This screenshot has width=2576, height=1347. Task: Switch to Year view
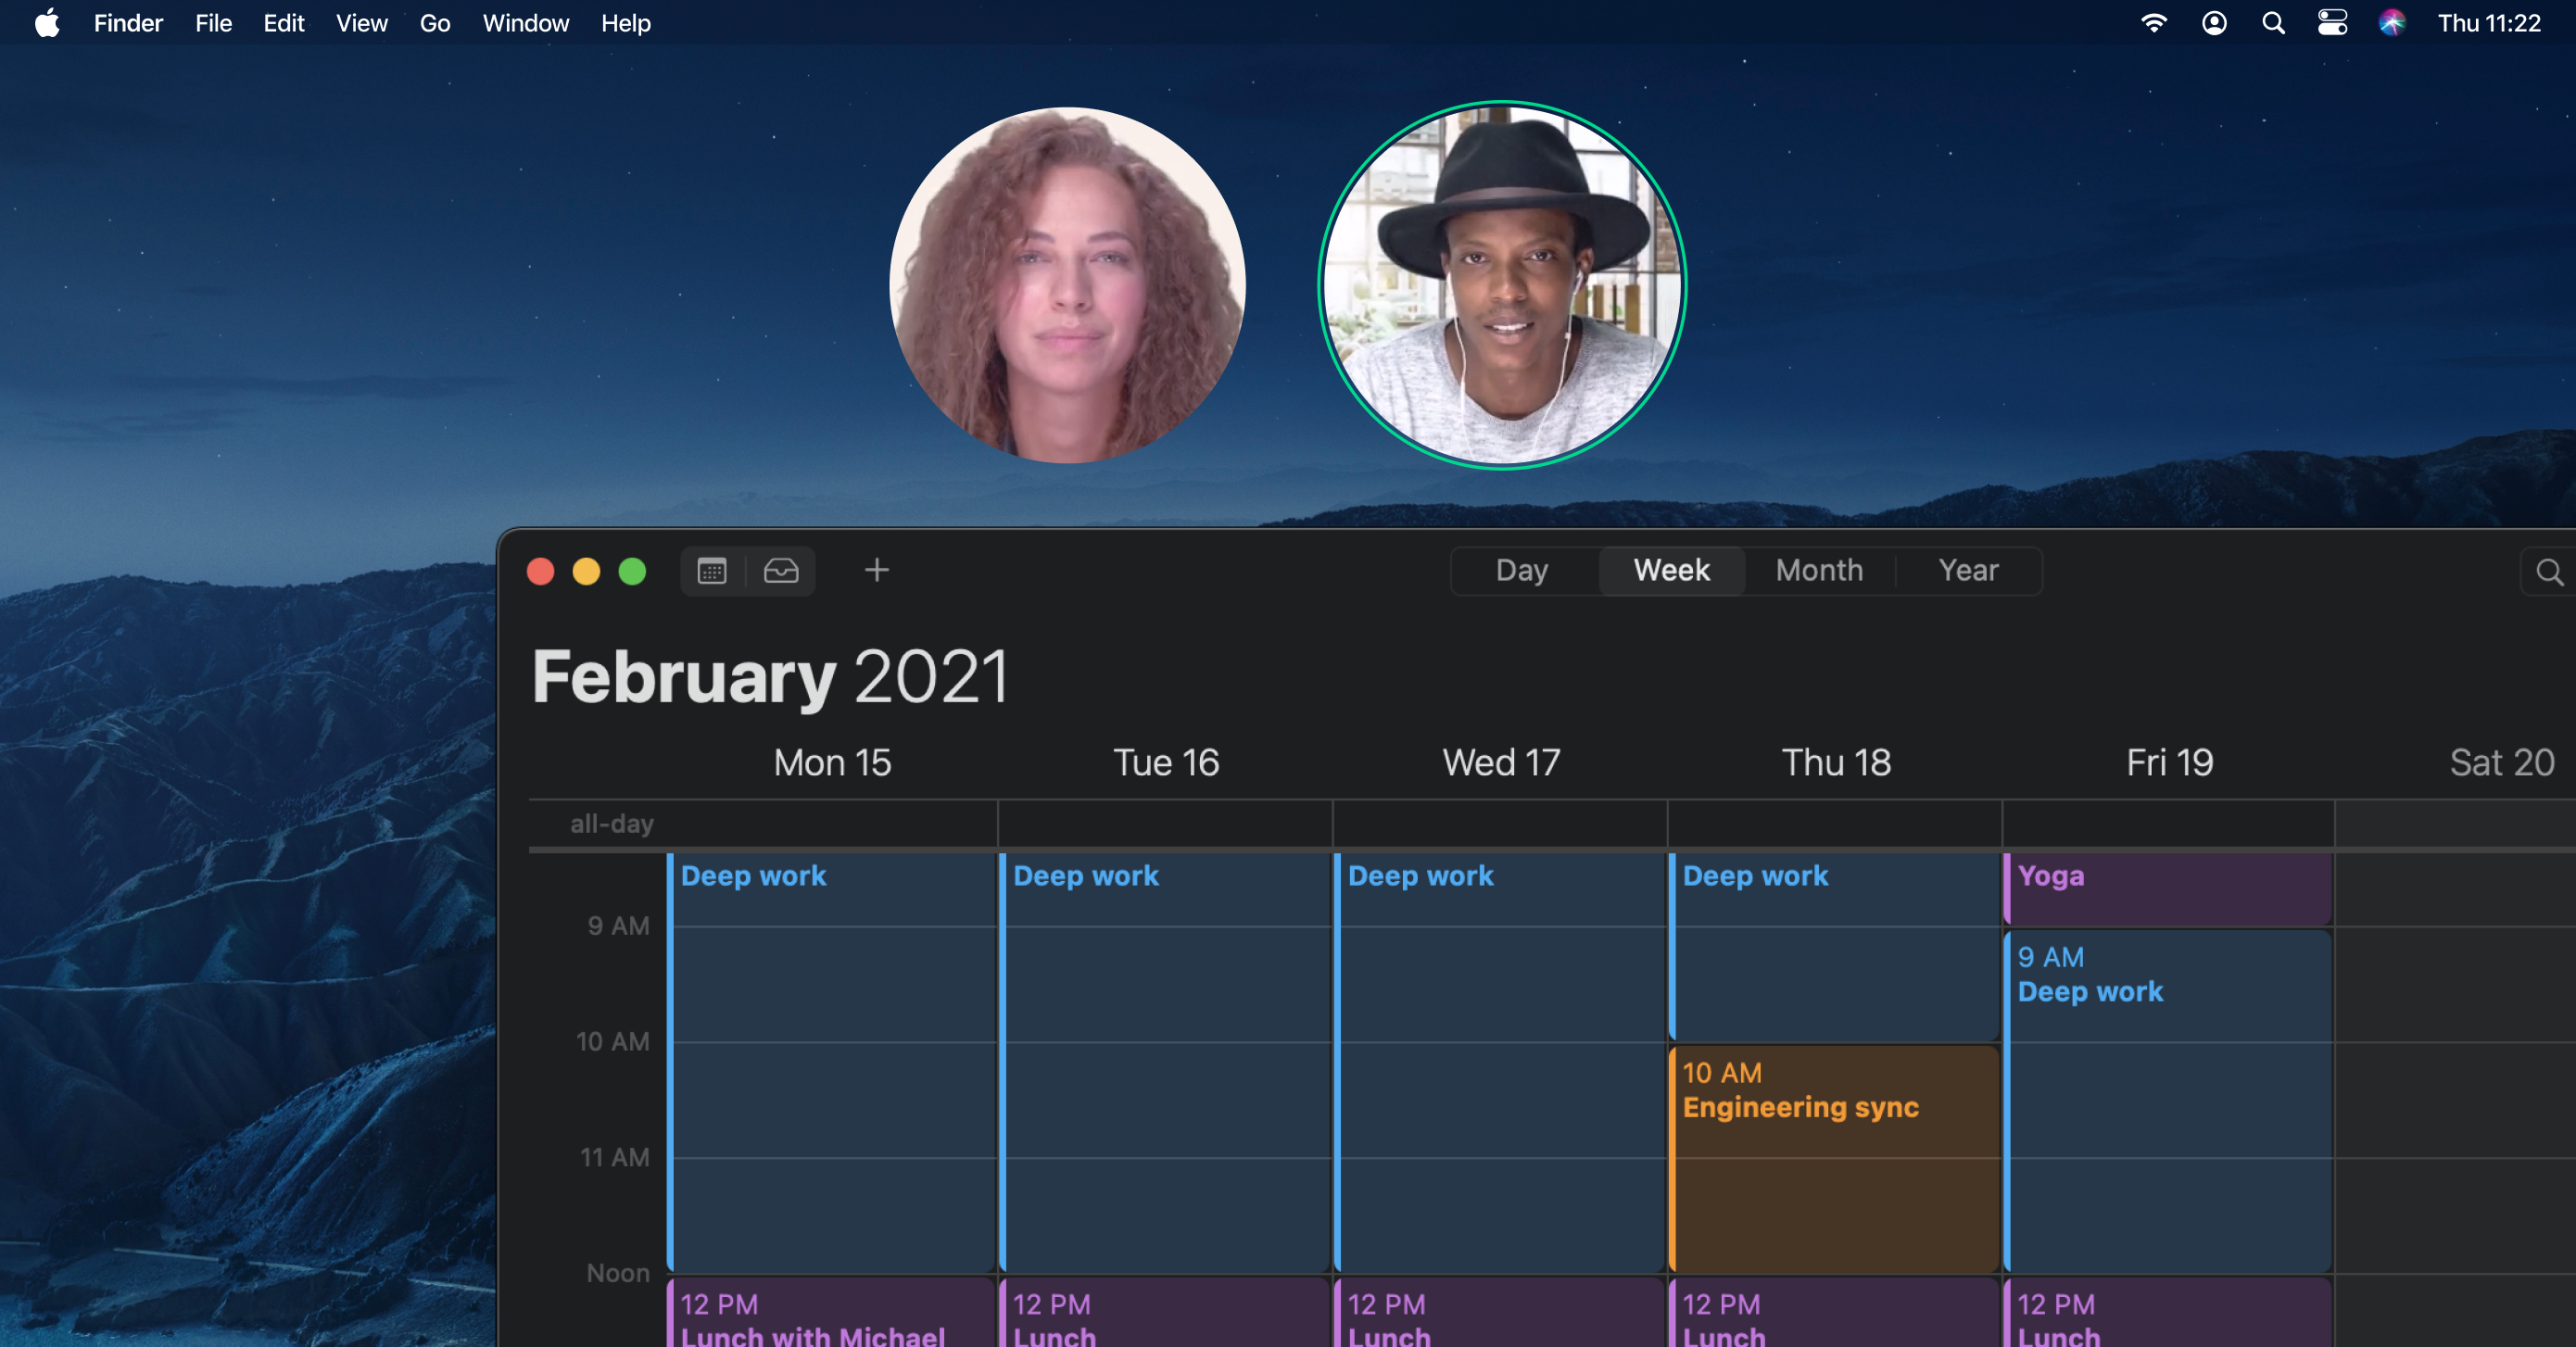tap(1968, 570)
